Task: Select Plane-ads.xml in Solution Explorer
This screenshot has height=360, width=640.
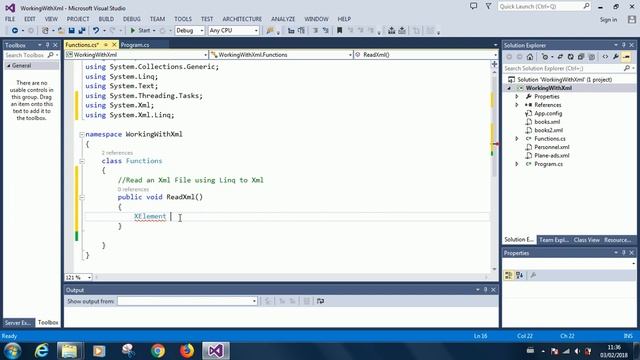Action: (x=552, y=156)
